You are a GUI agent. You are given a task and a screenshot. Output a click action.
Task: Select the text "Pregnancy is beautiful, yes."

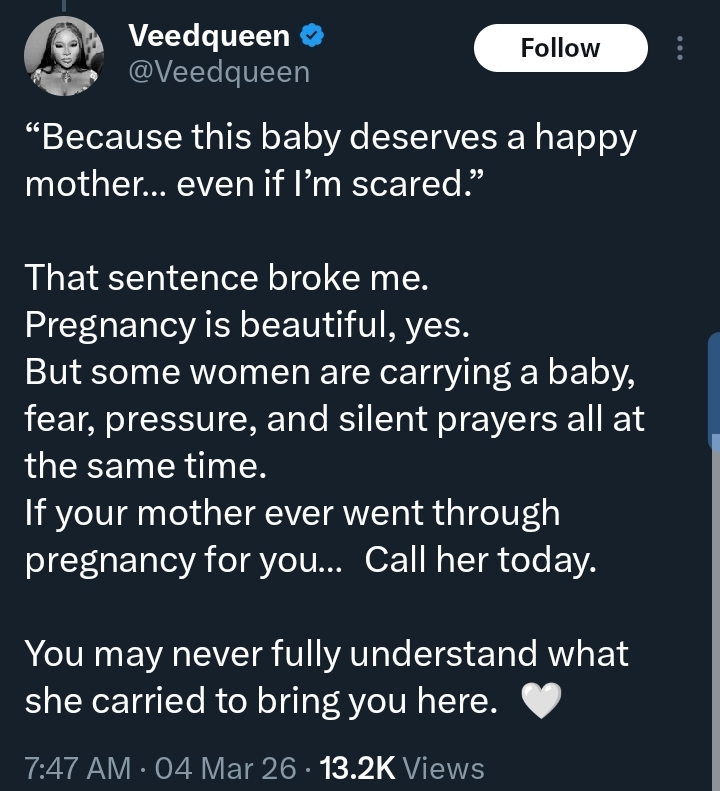pos(248,325)
